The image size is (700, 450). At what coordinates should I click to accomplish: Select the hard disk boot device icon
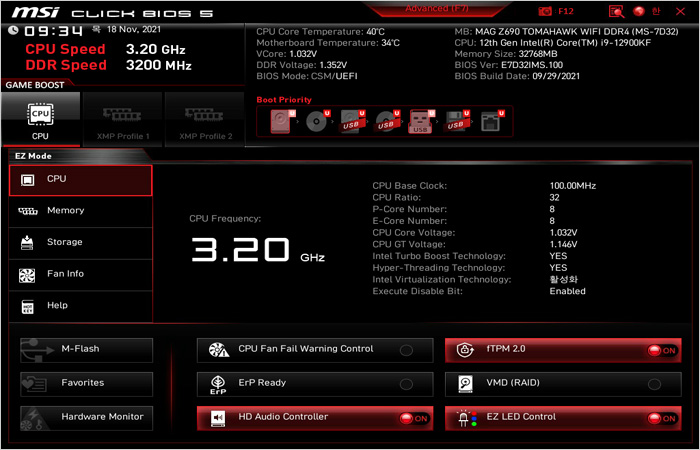[x=282, y=121]
